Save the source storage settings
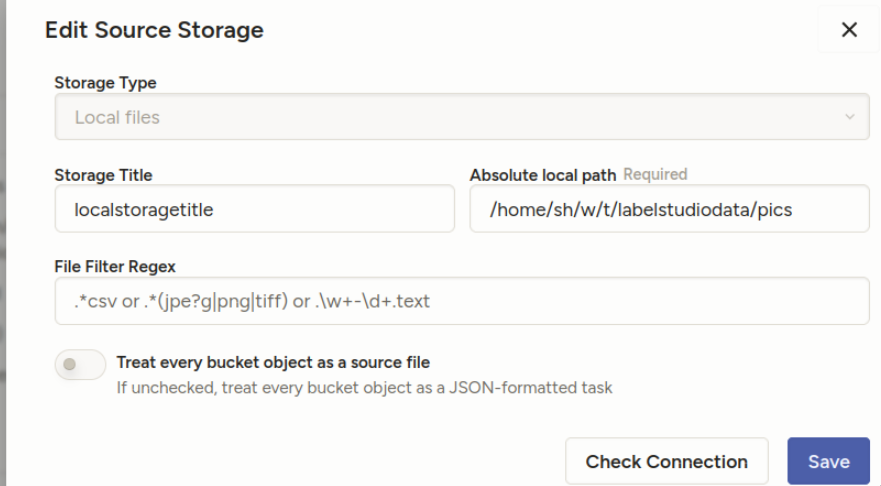Screen dimensions: 881x486 pos(828,462)
